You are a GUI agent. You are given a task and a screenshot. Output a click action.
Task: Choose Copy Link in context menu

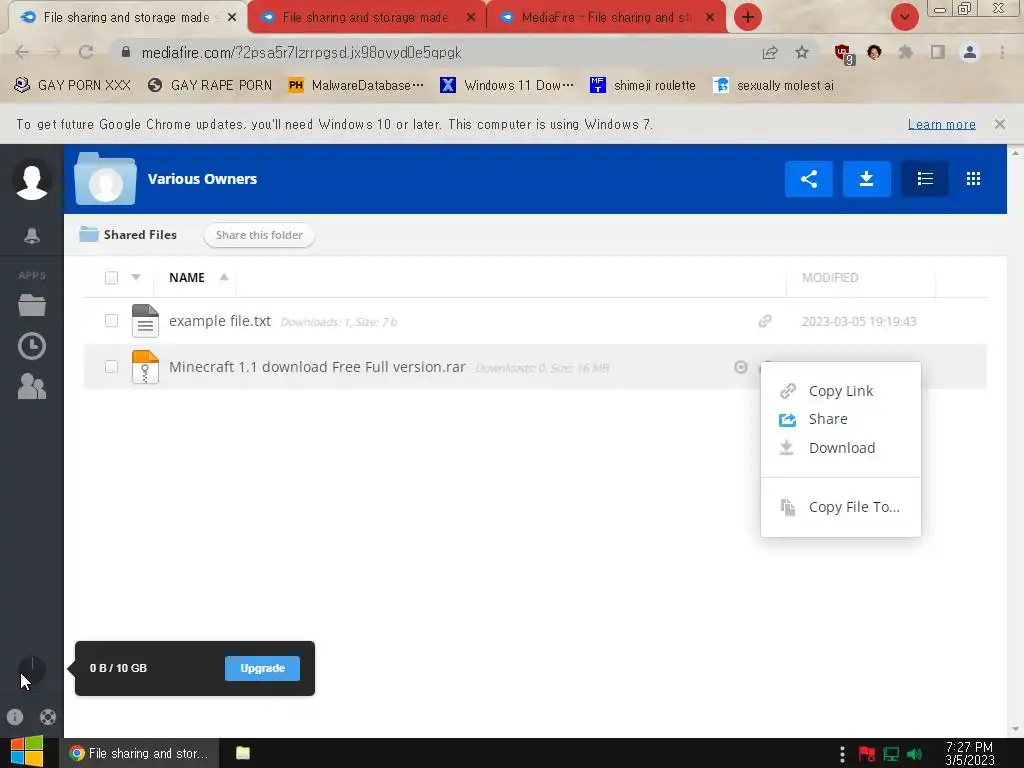click(840, 391)
